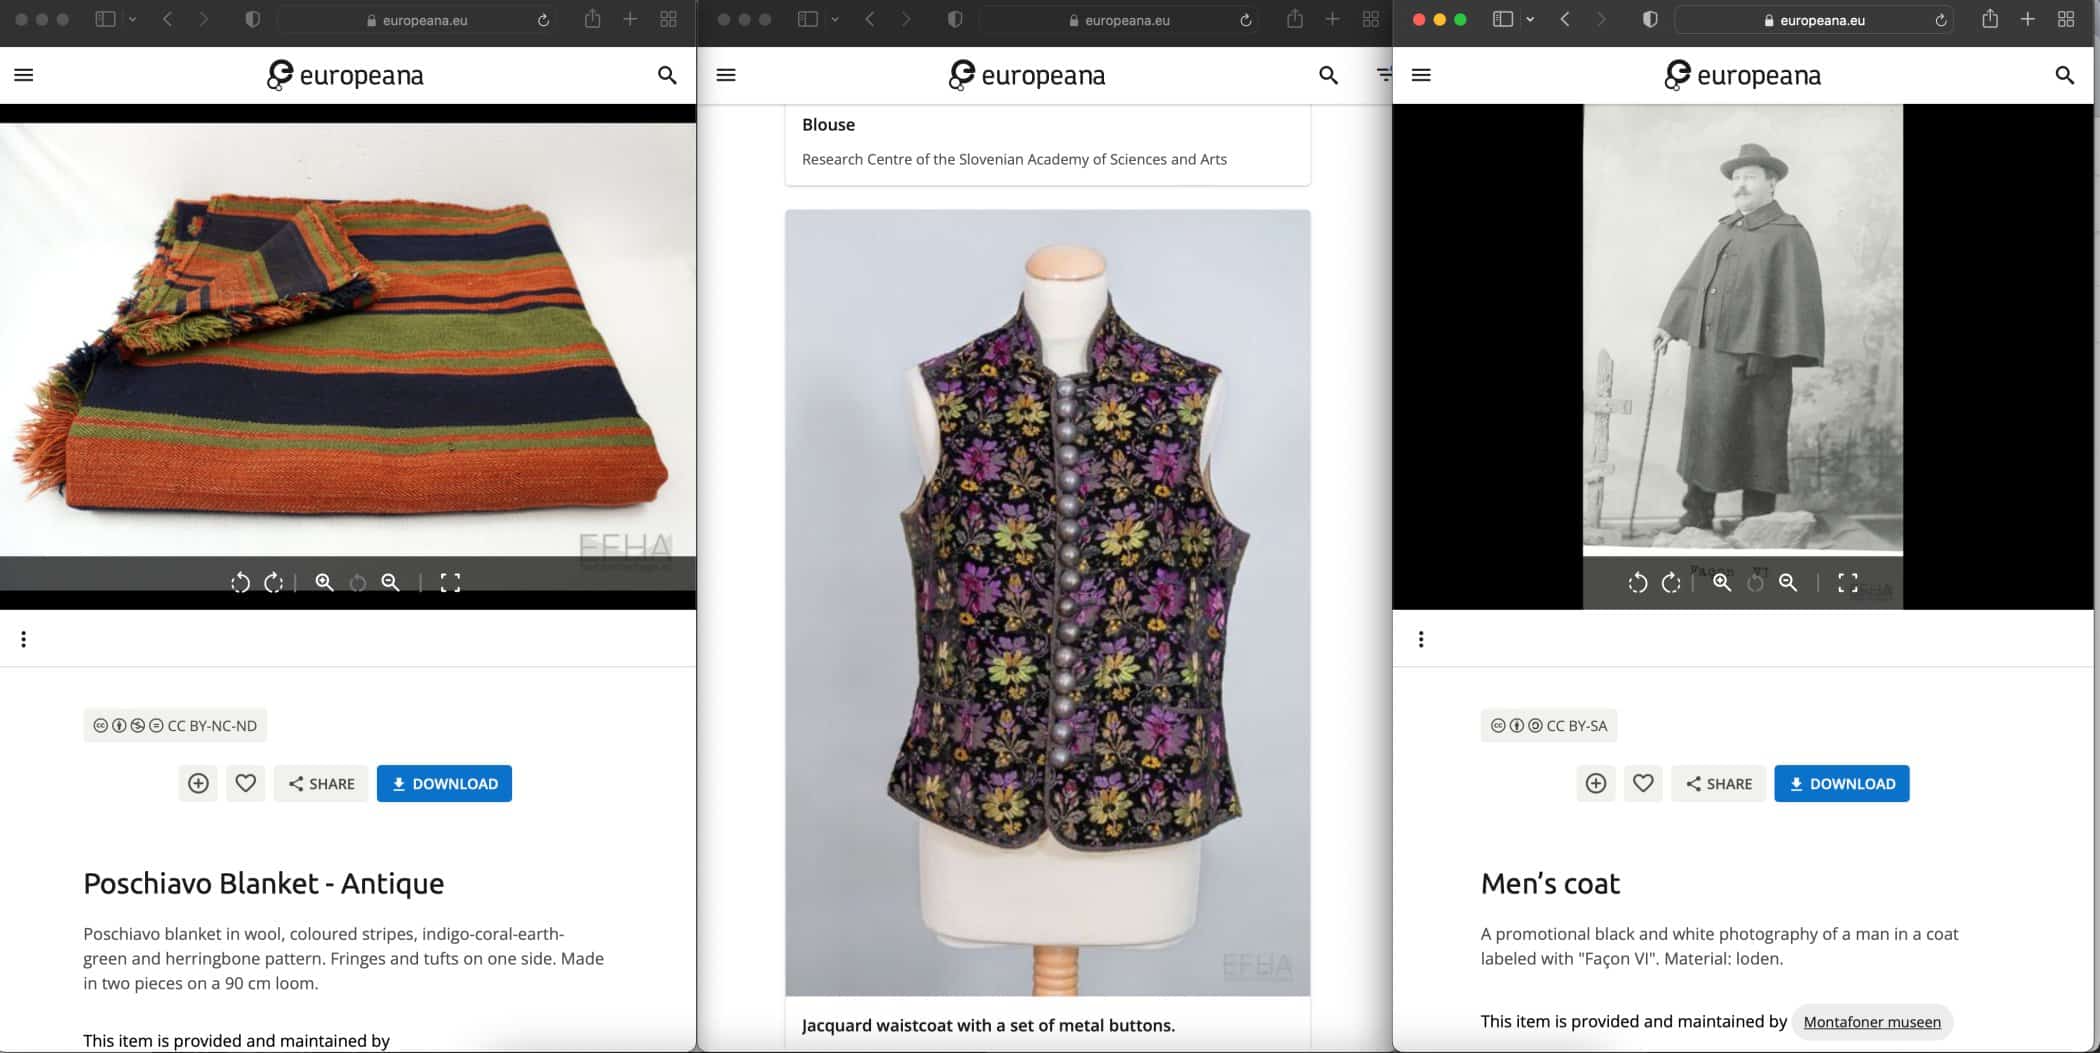Rotate the blanket image right
2100x1053 pixels.
click(273, 583)
